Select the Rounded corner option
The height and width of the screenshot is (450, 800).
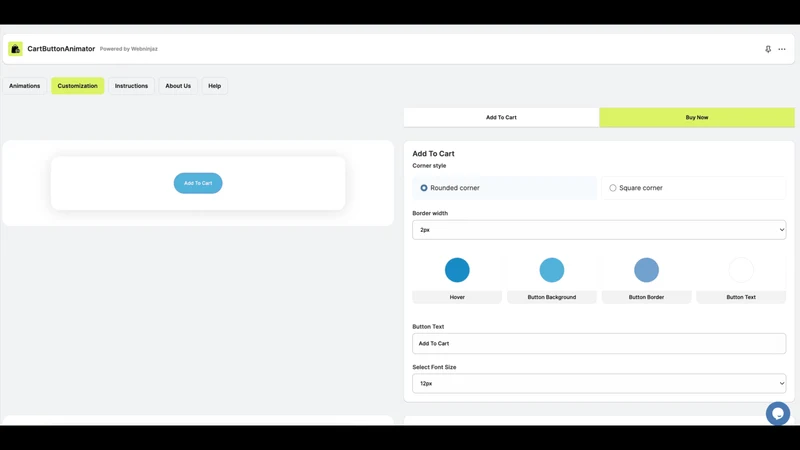[504, 188]
